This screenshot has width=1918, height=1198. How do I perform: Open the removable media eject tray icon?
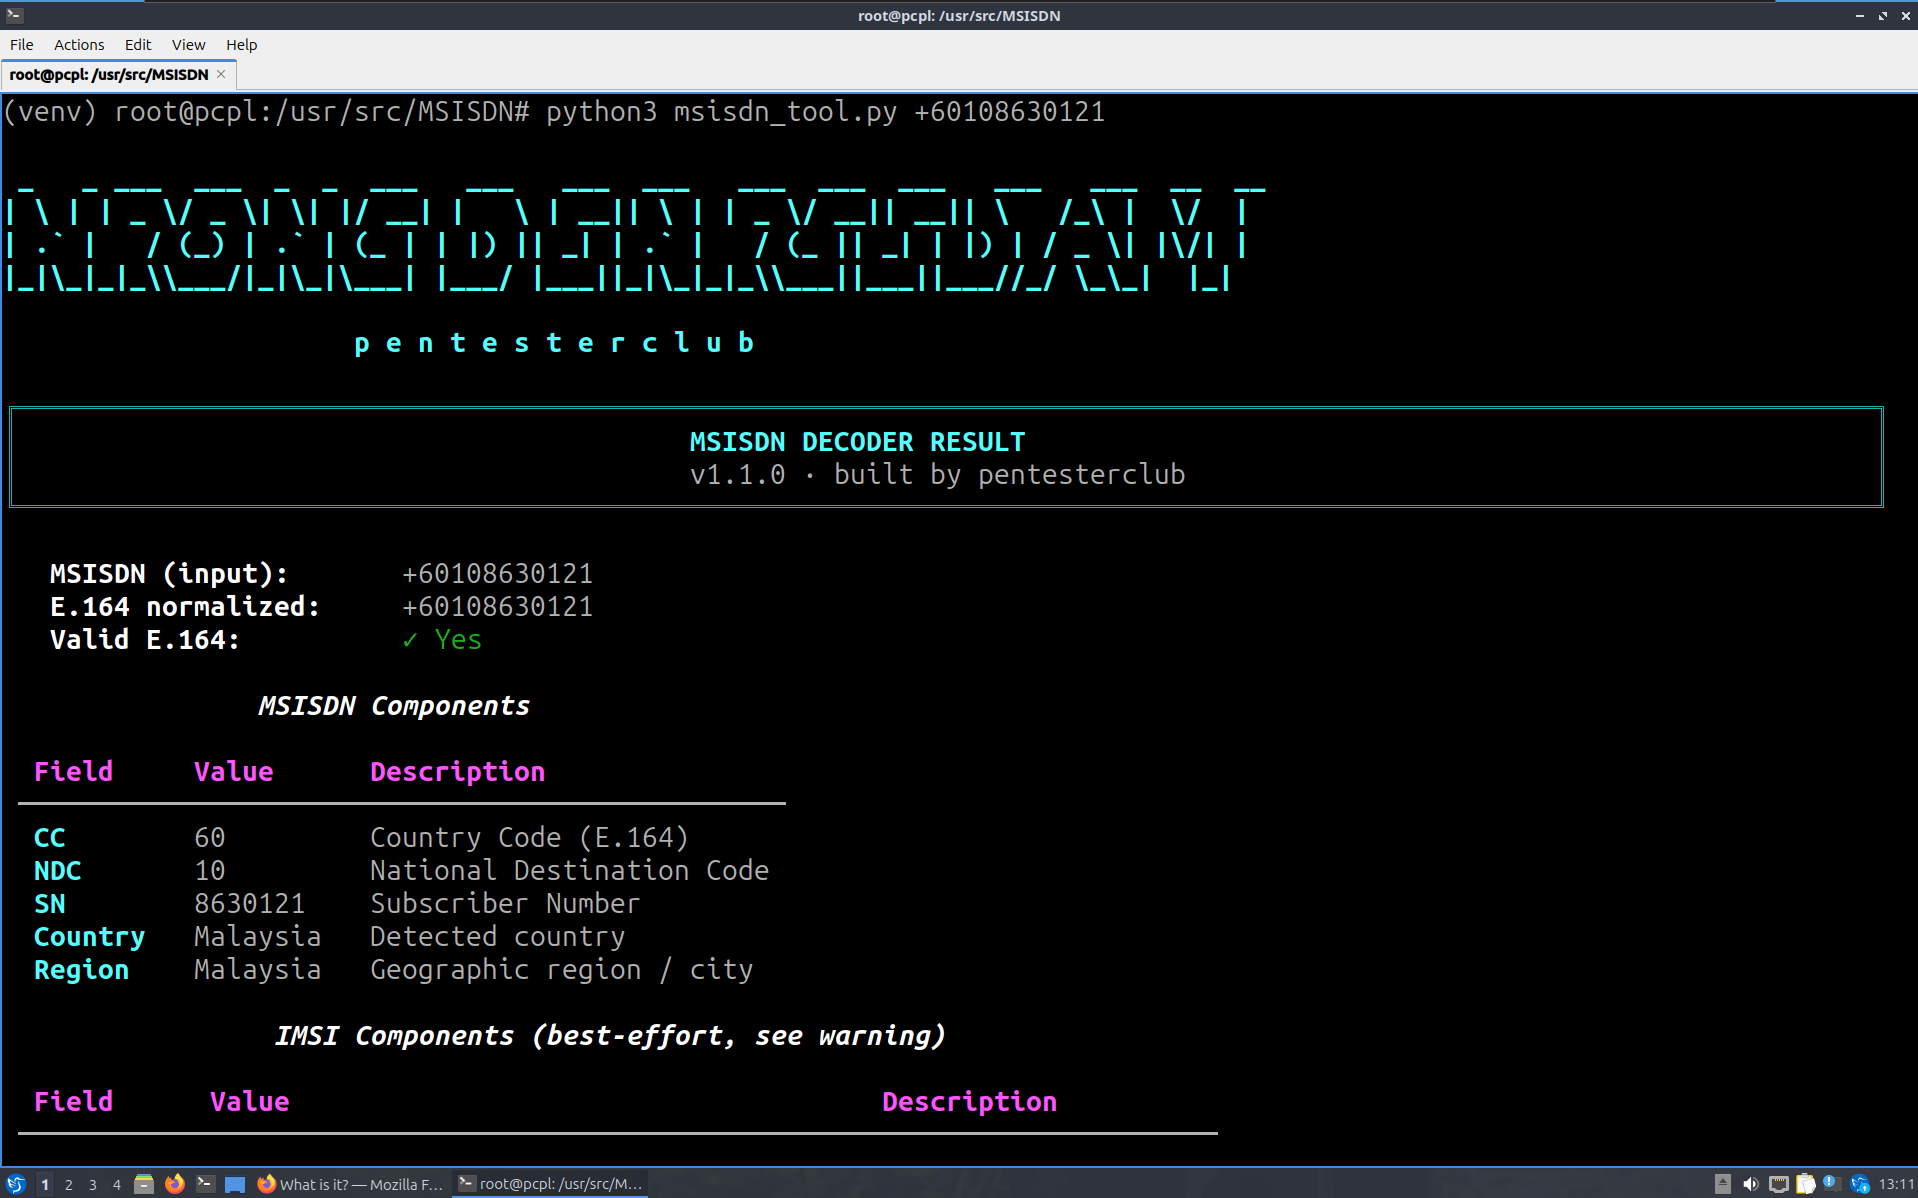(1722, 1184)
